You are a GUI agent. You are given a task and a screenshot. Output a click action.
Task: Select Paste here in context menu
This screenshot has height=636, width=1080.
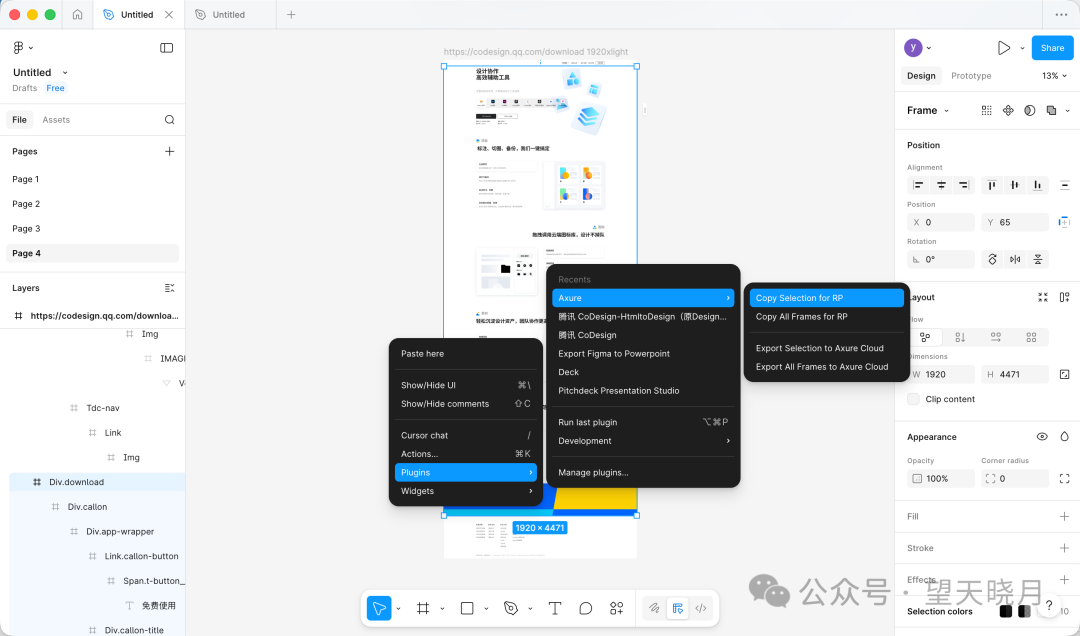coord(466,353)
